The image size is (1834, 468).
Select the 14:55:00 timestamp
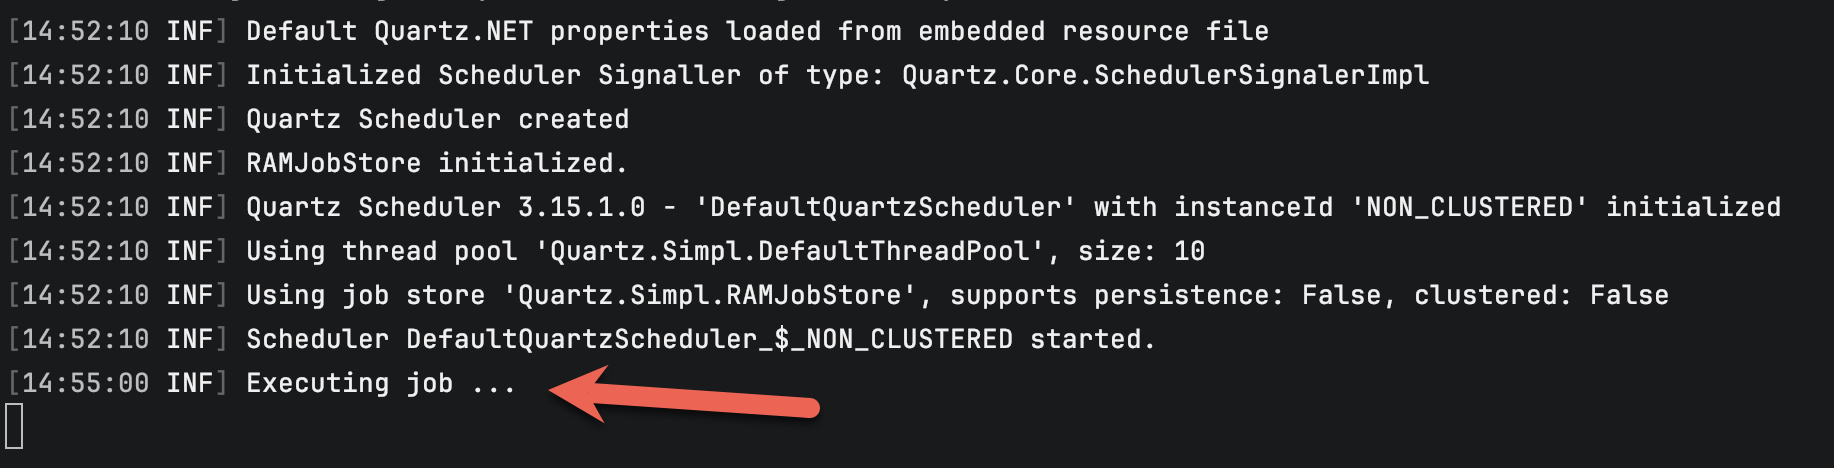click(x=85, y=383)
